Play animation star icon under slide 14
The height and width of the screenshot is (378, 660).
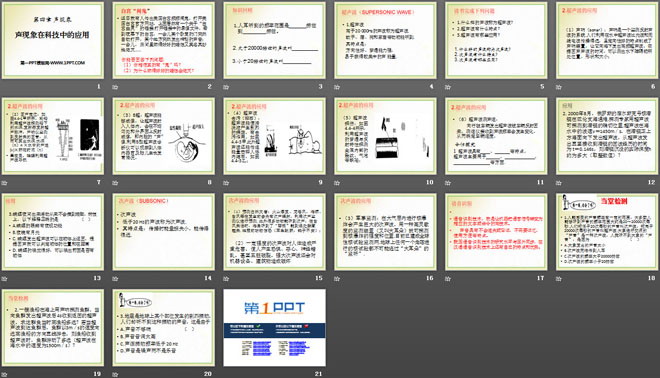115,278
